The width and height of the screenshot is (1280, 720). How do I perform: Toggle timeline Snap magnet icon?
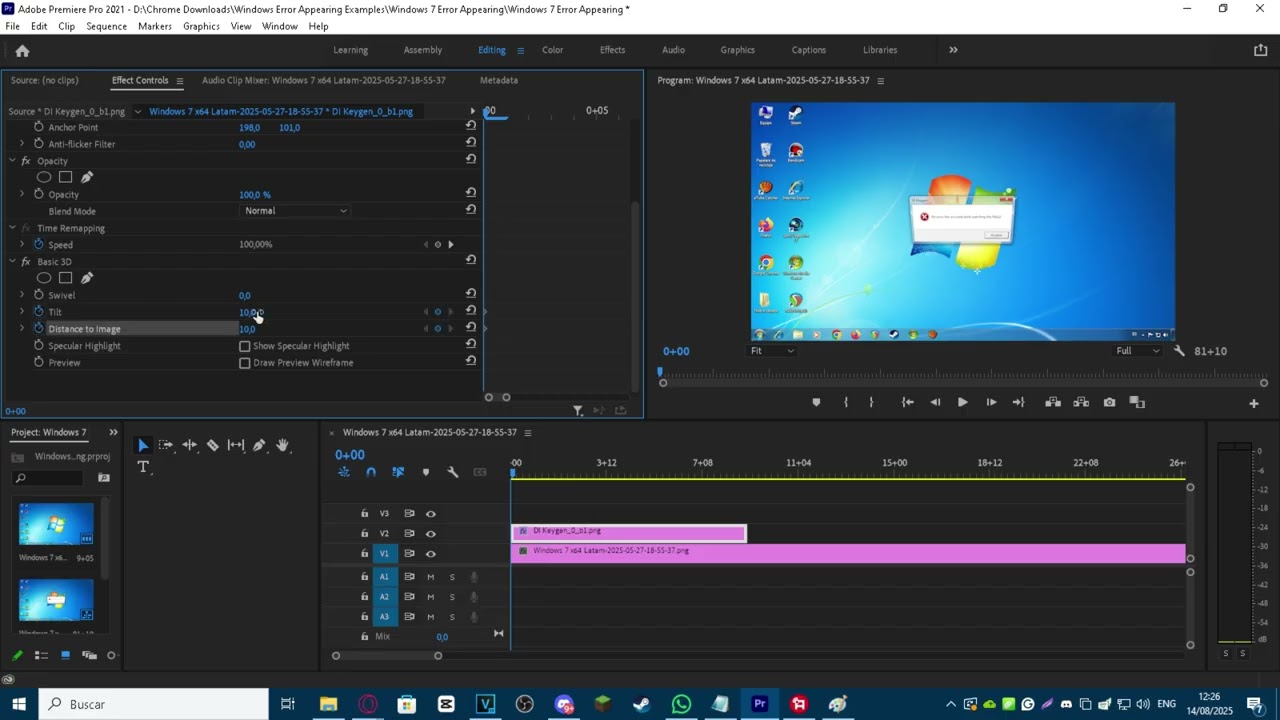pos(371,472)
